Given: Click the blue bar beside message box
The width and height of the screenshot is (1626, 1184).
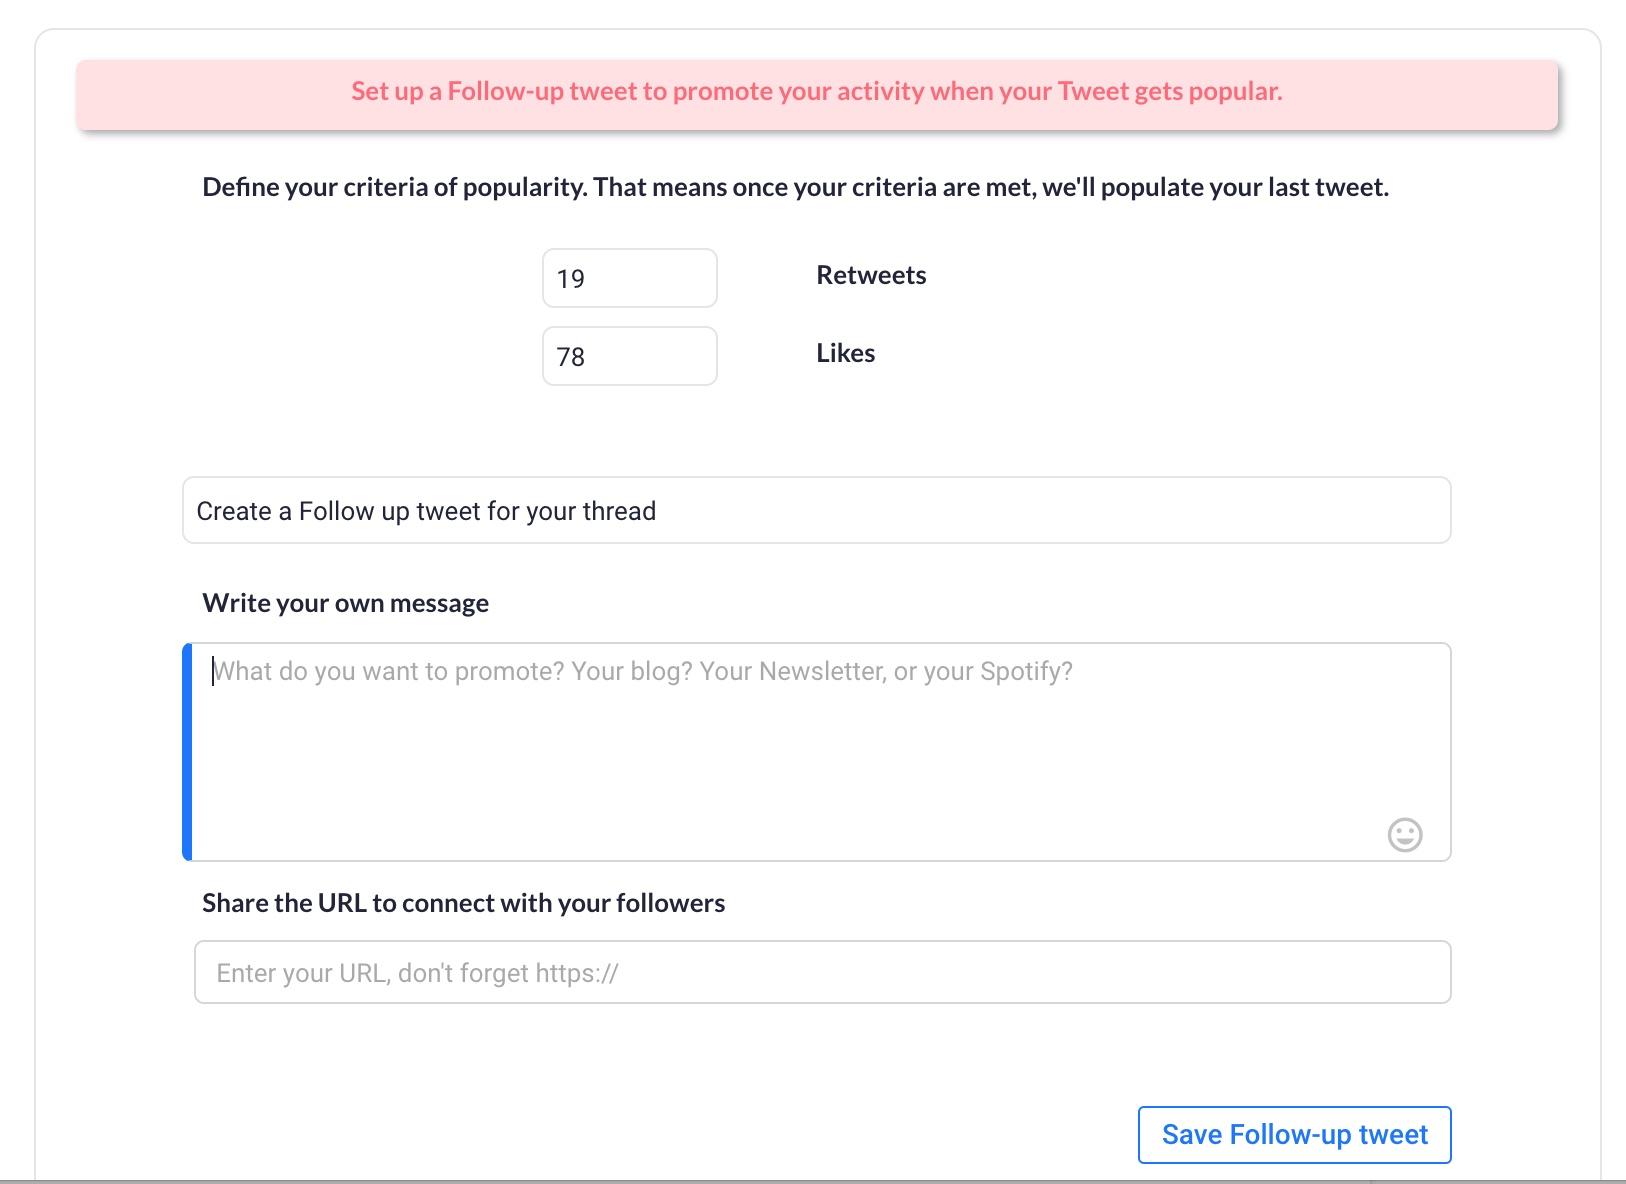Looking at the screenshot, I should point(187,752).
